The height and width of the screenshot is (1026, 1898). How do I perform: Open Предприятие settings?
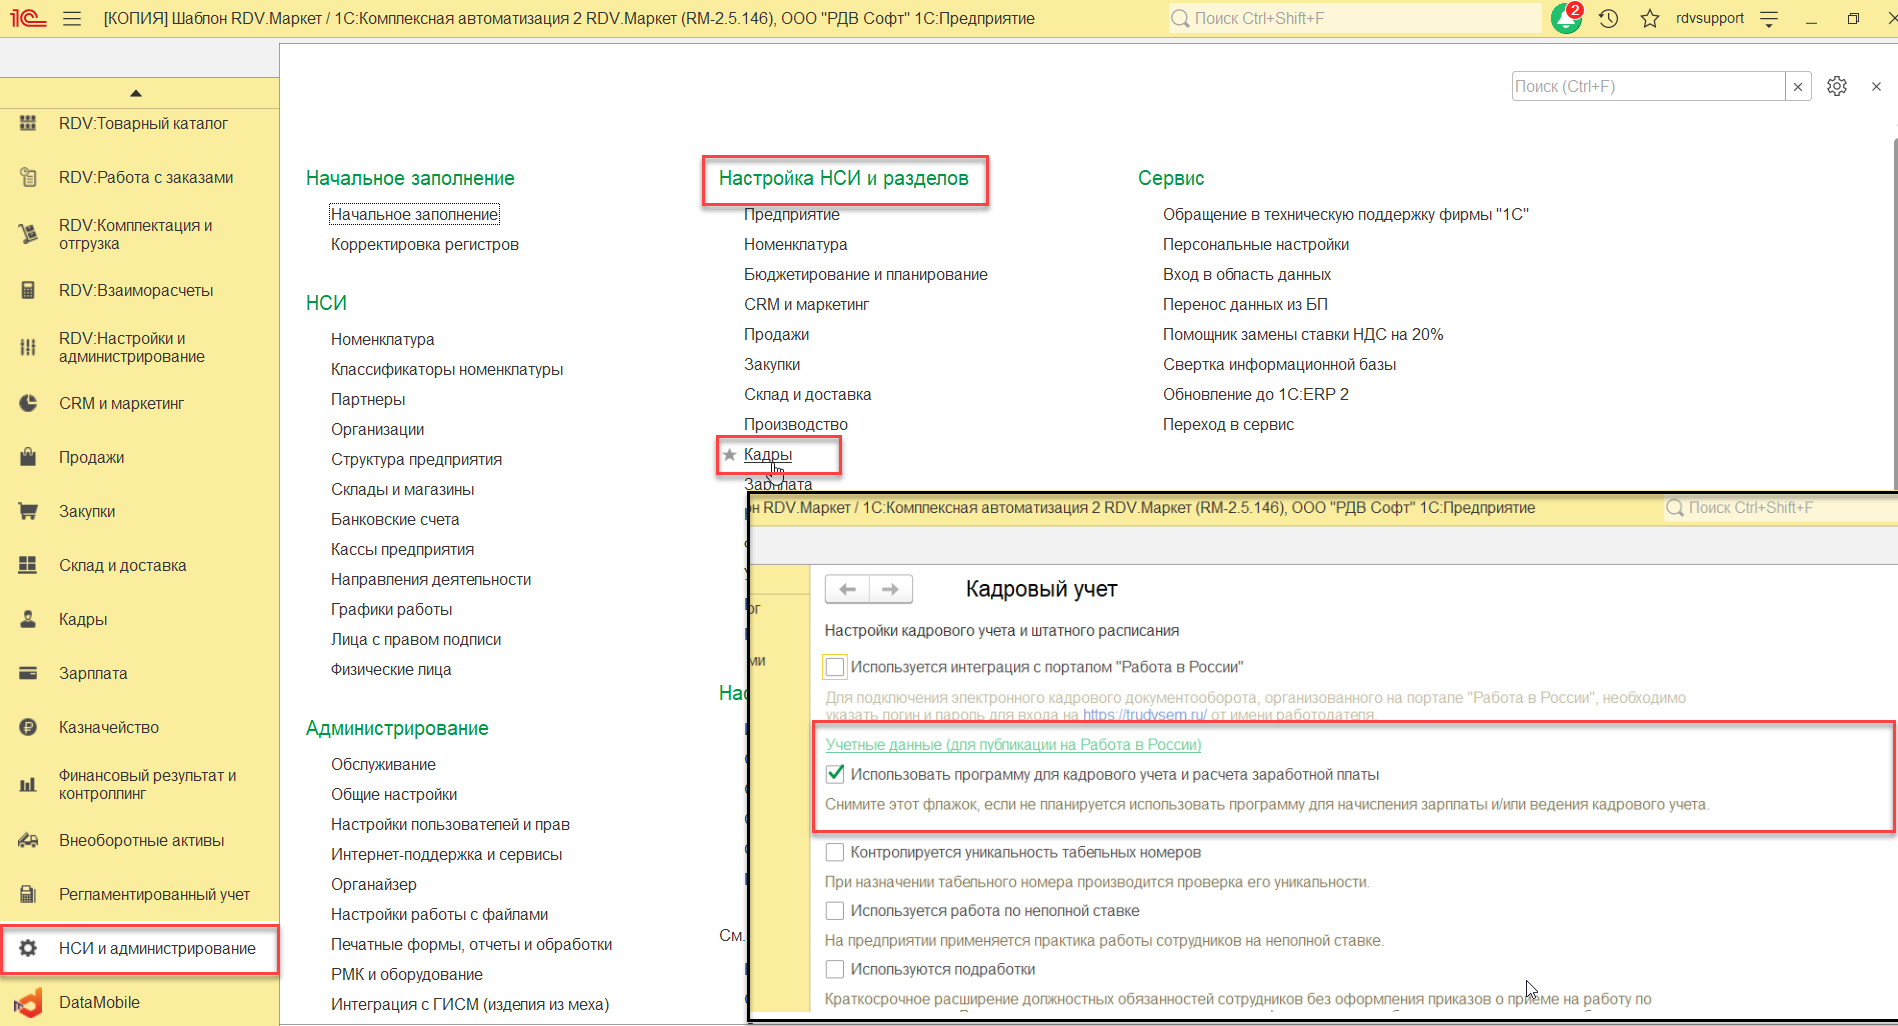[792, 214]
